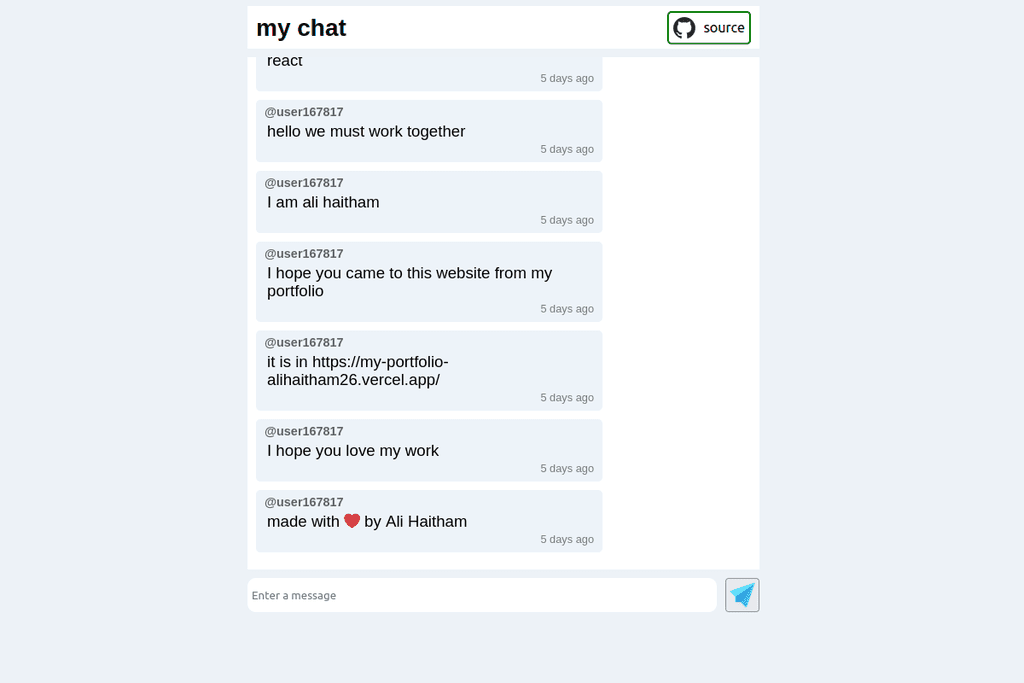Click timestamp on 'made with' message
Image resolution: width=1024 pixels, height=683 pixels.
(567, 539)
